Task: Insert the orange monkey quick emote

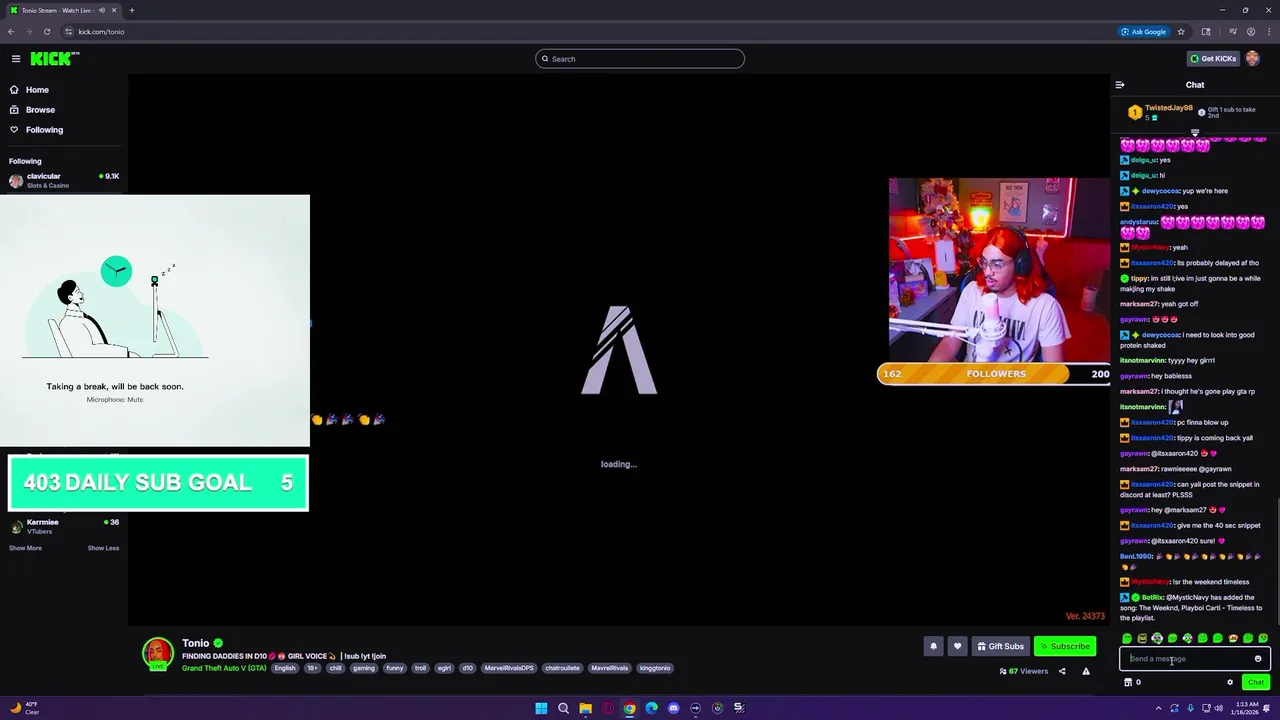Action: tap(1233, 638)
